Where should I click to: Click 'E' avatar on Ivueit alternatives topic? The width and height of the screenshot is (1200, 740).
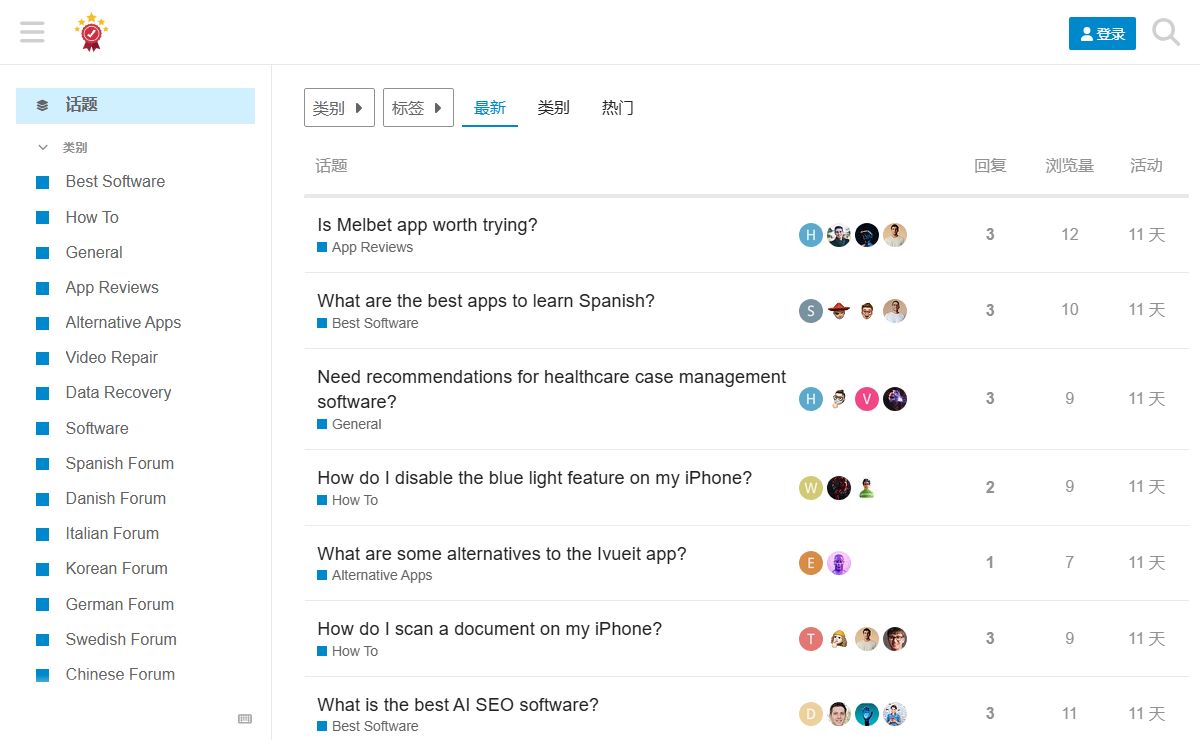pos(810,563)
